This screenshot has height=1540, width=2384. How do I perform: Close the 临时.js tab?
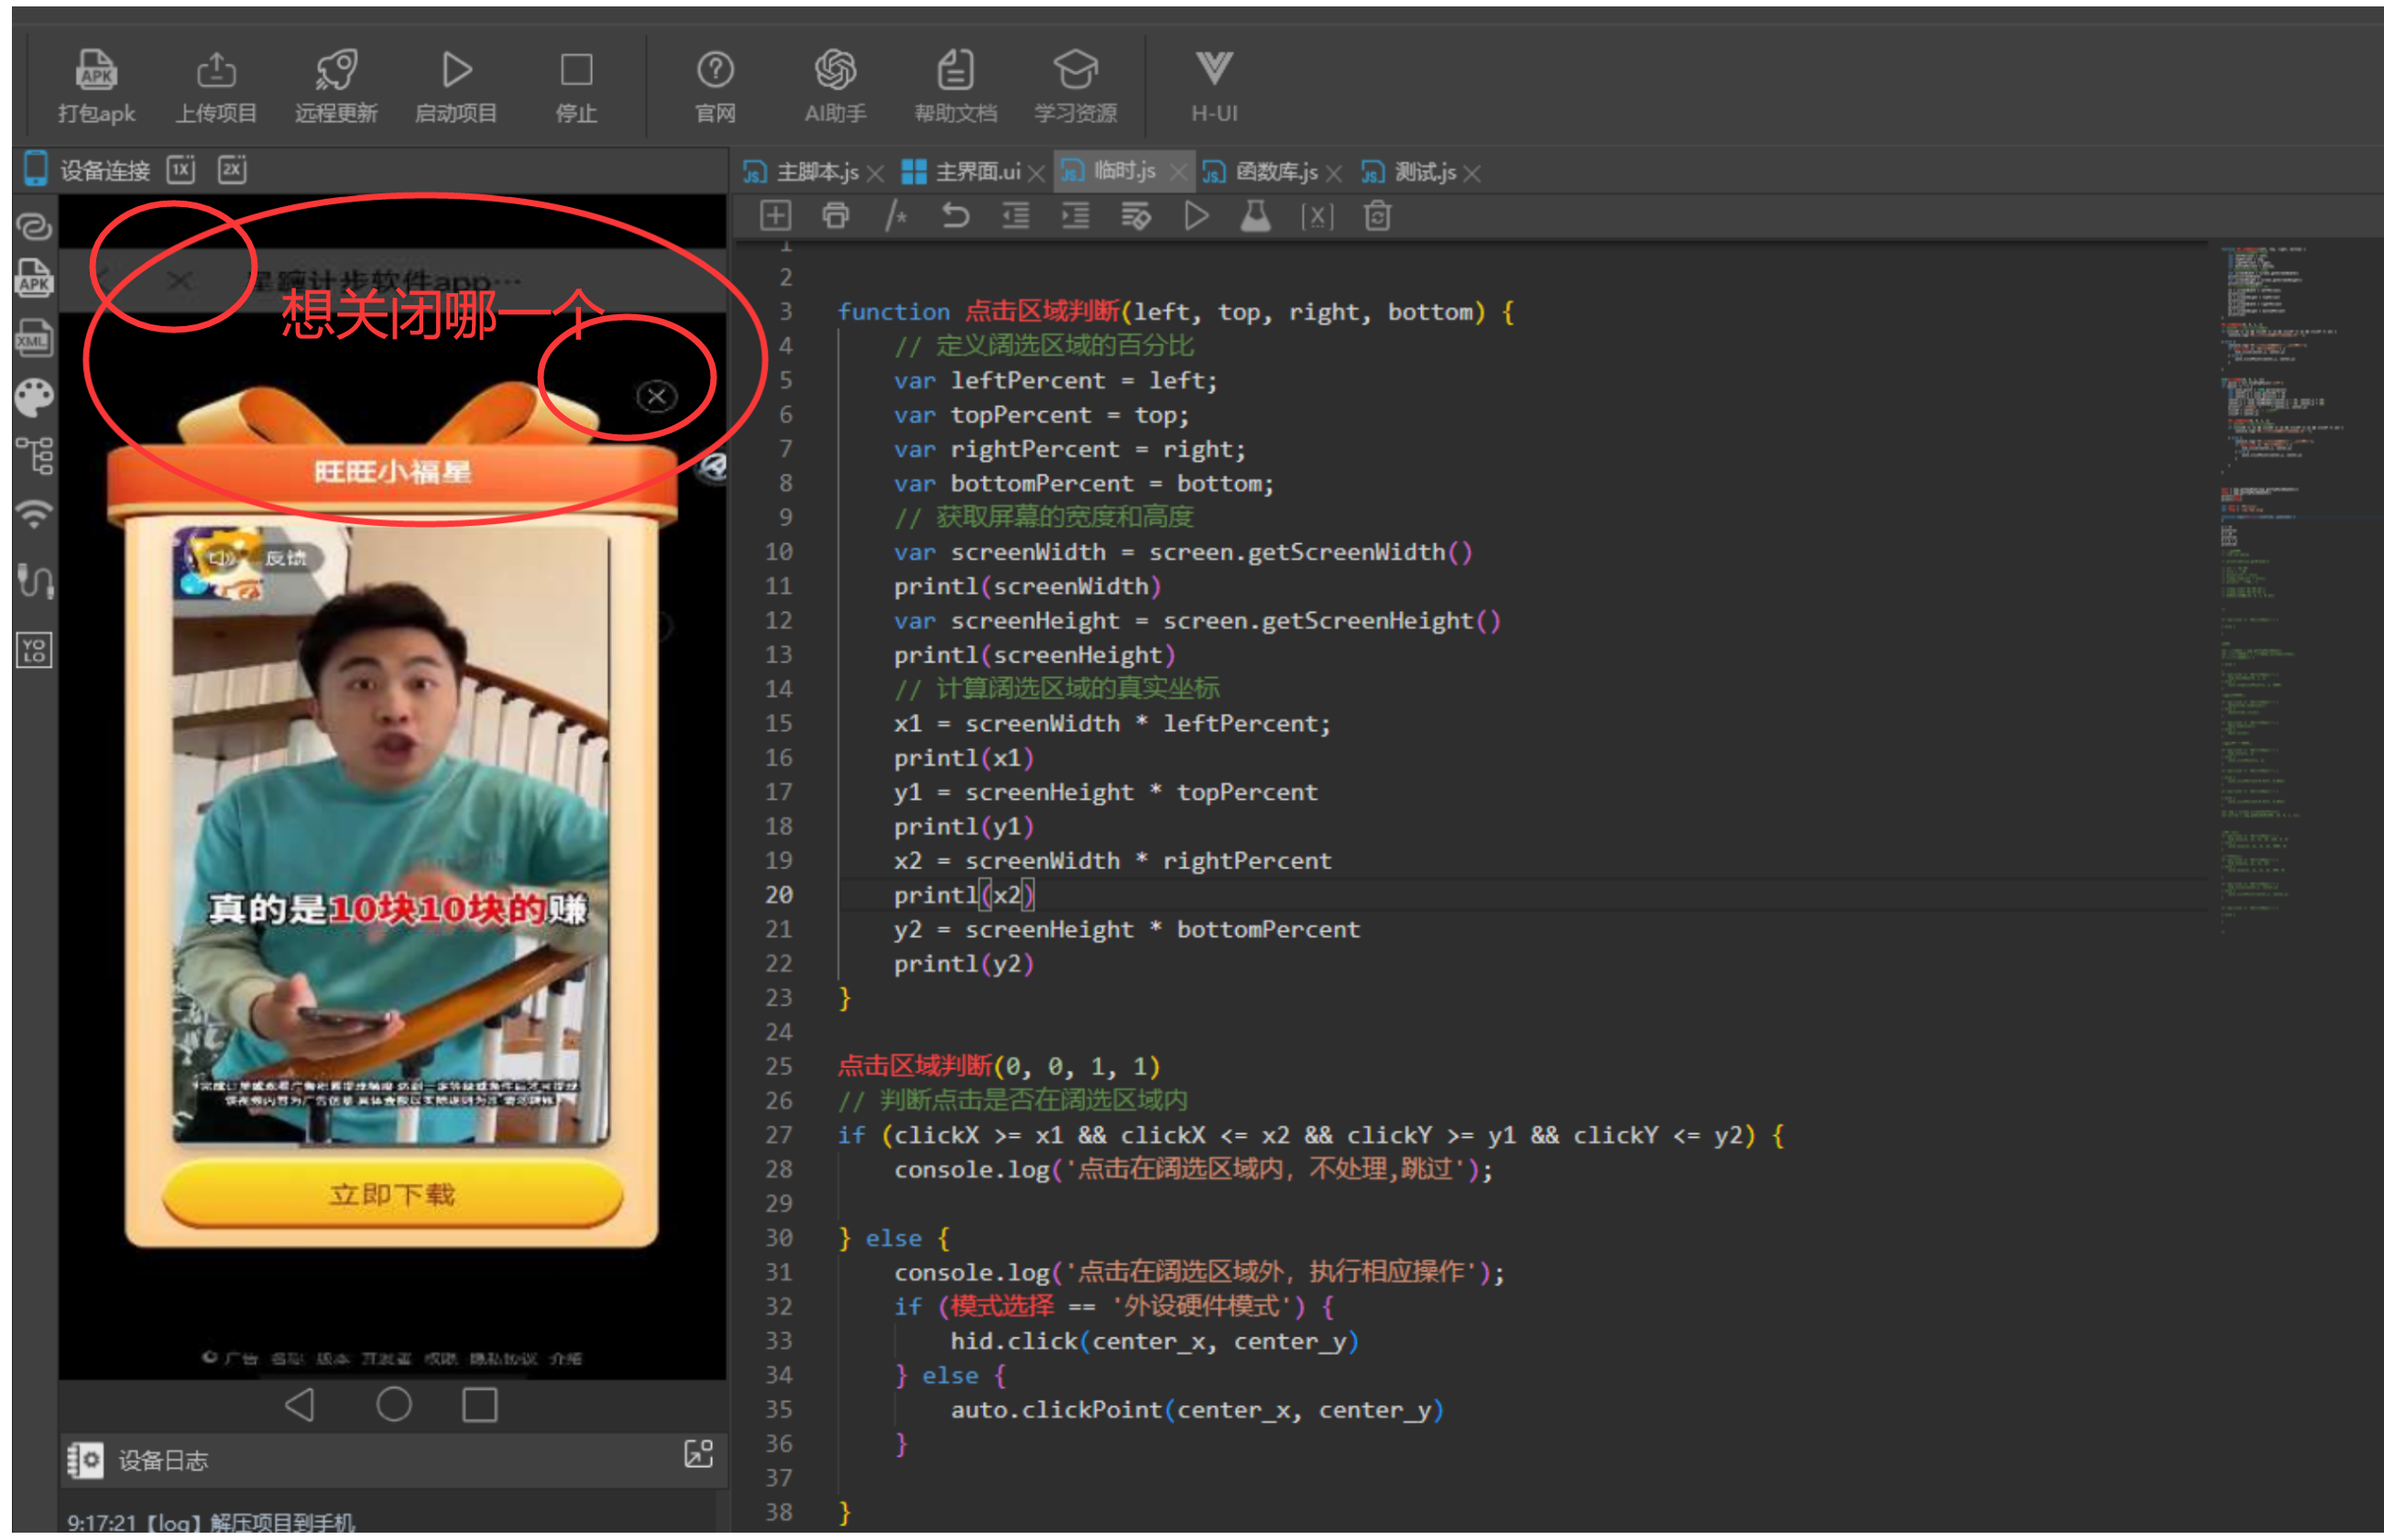(1178, 173)
